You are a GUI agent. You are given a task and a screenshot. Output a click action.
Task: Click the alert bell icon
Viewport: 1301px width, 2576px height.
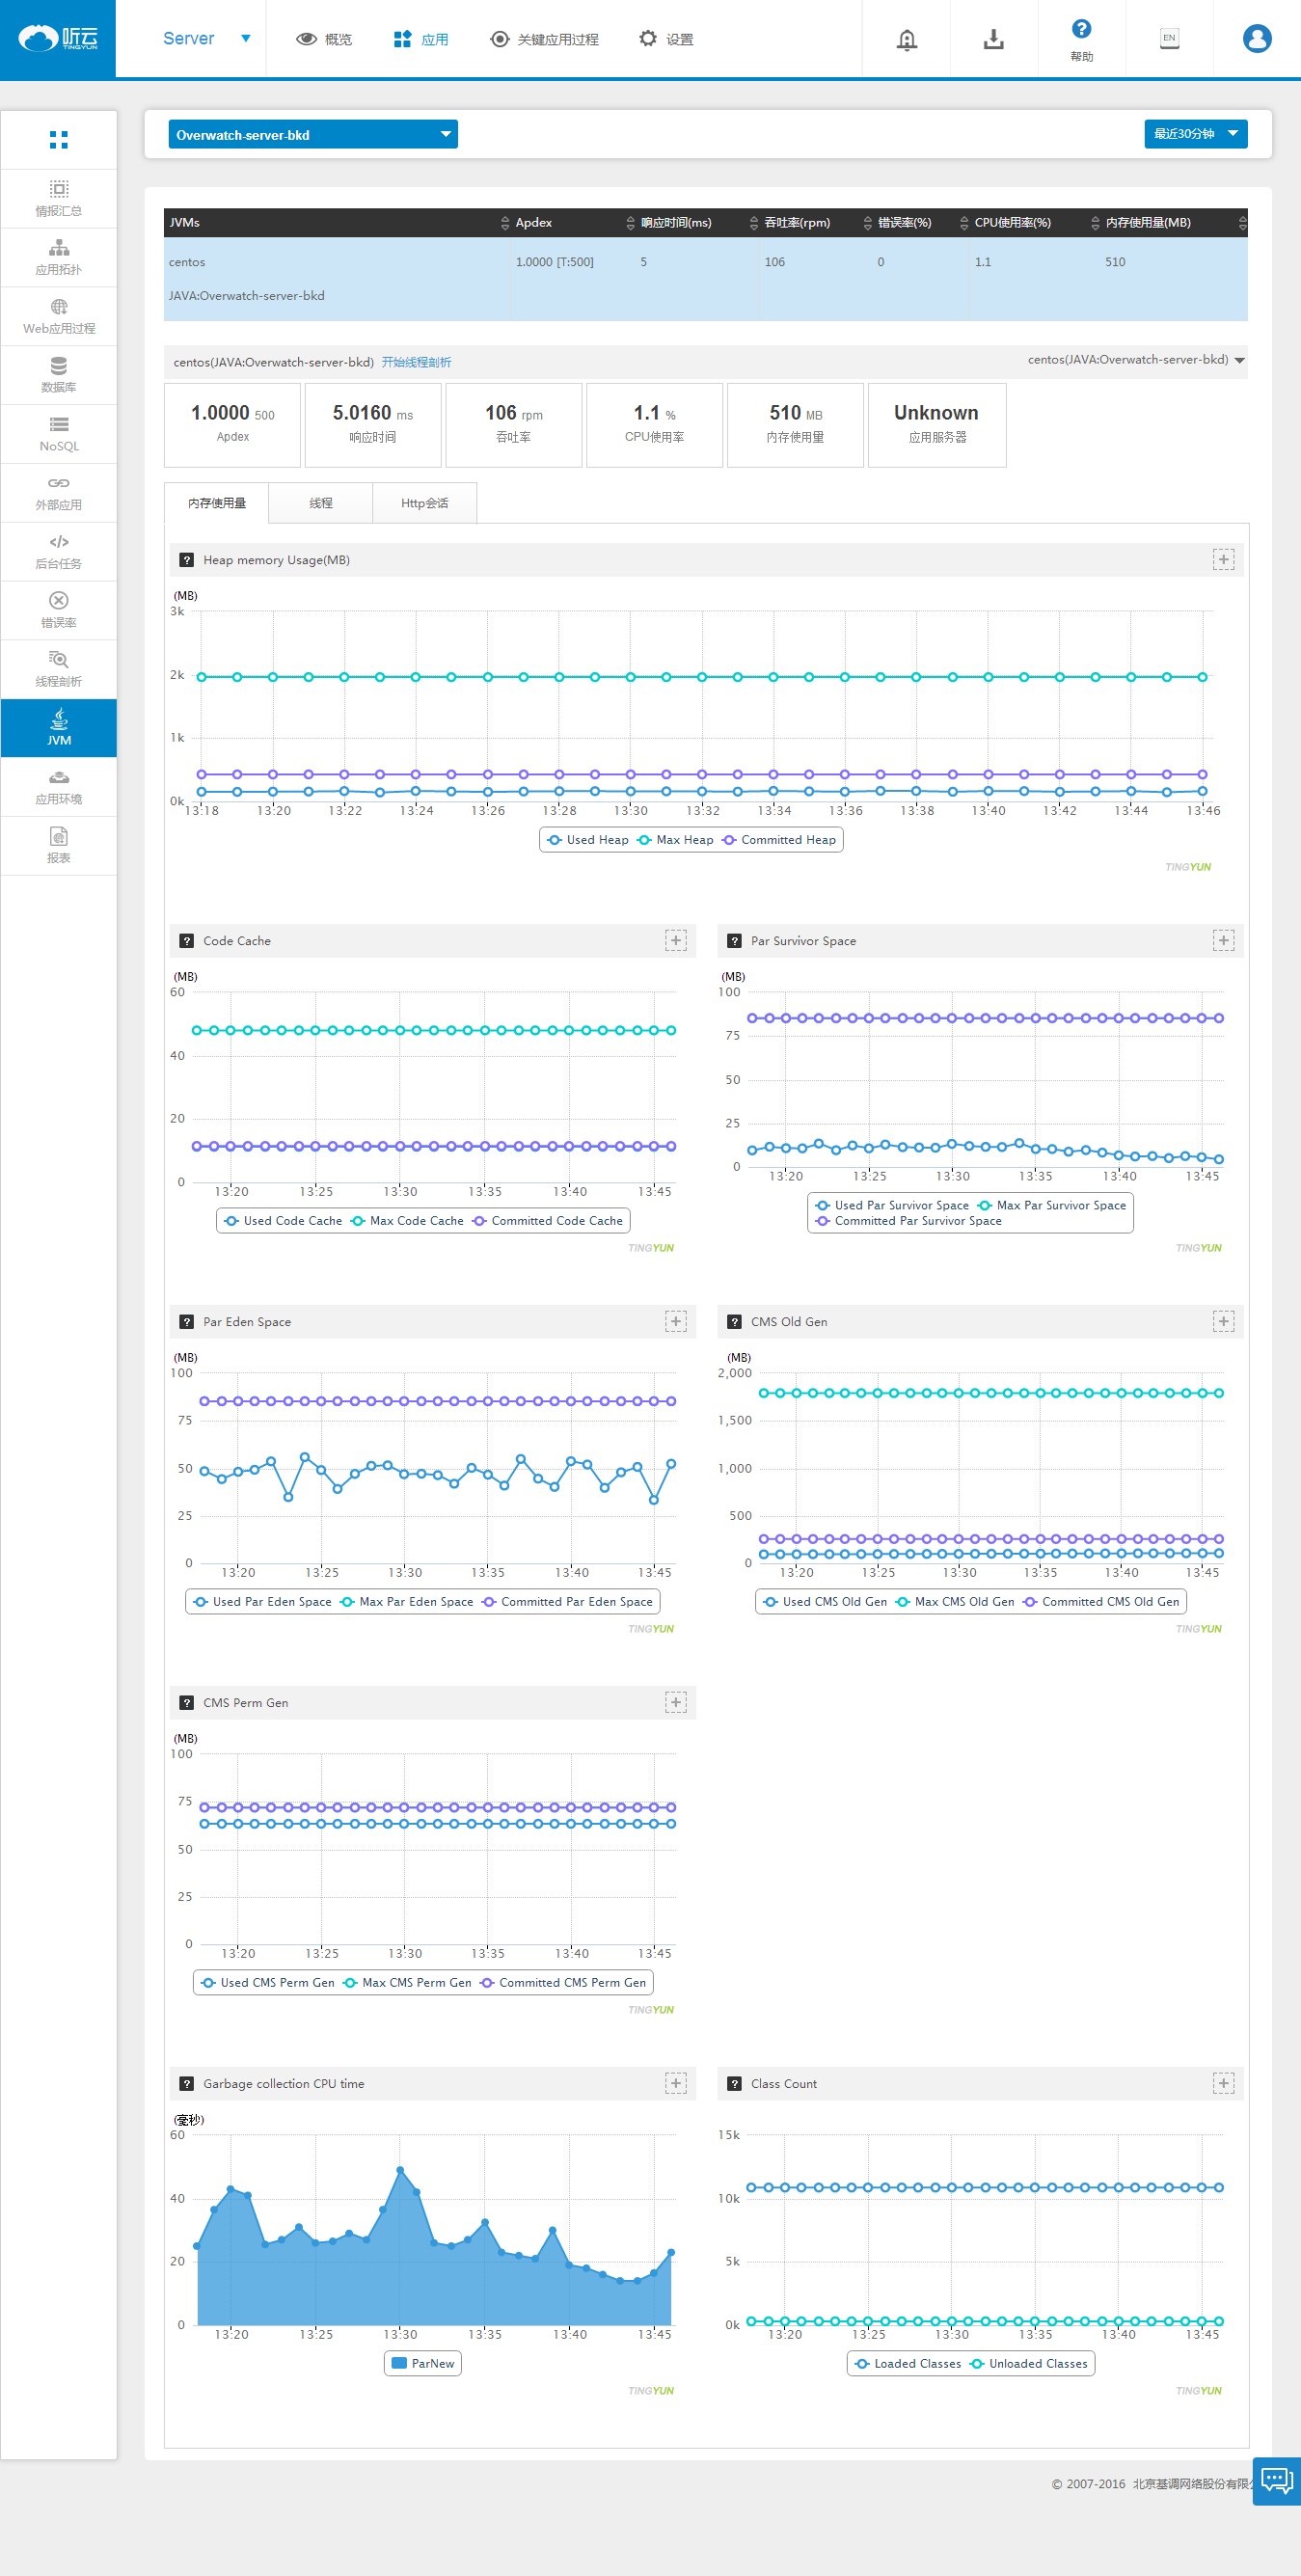point(906,39)
